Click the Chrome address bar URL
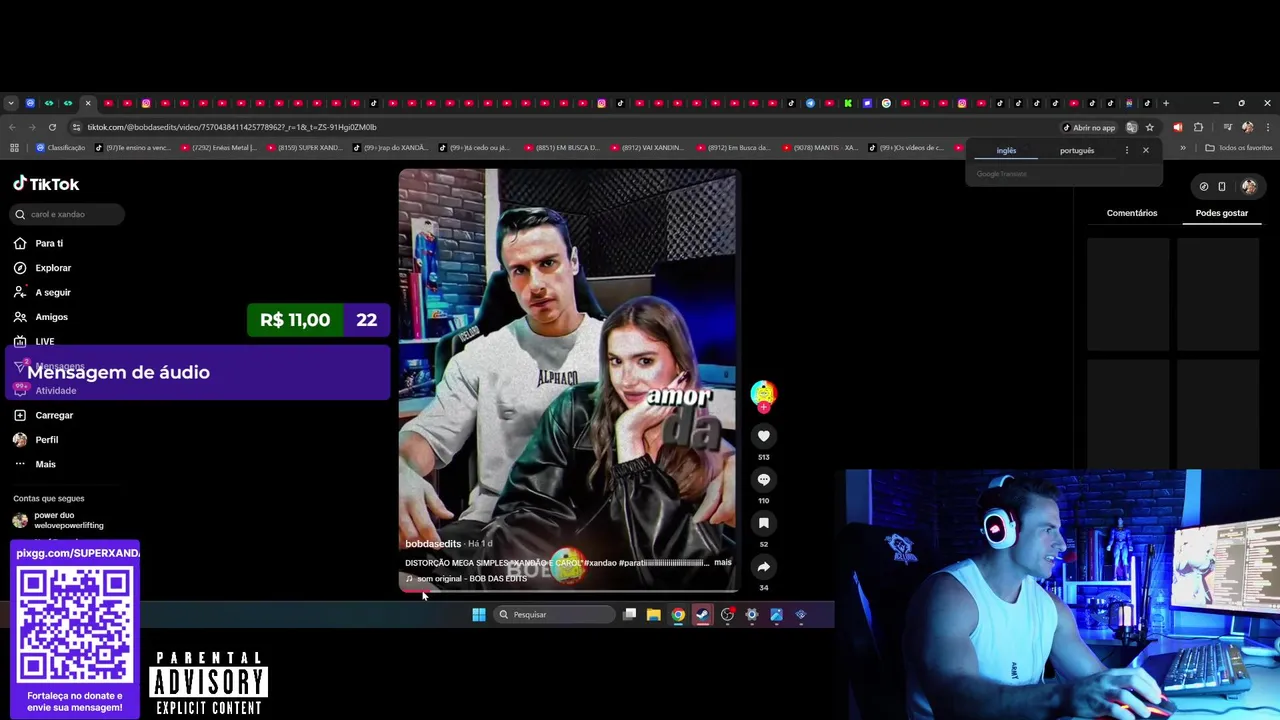Viewport: 1280px width, 720px height. click(232, 127)
